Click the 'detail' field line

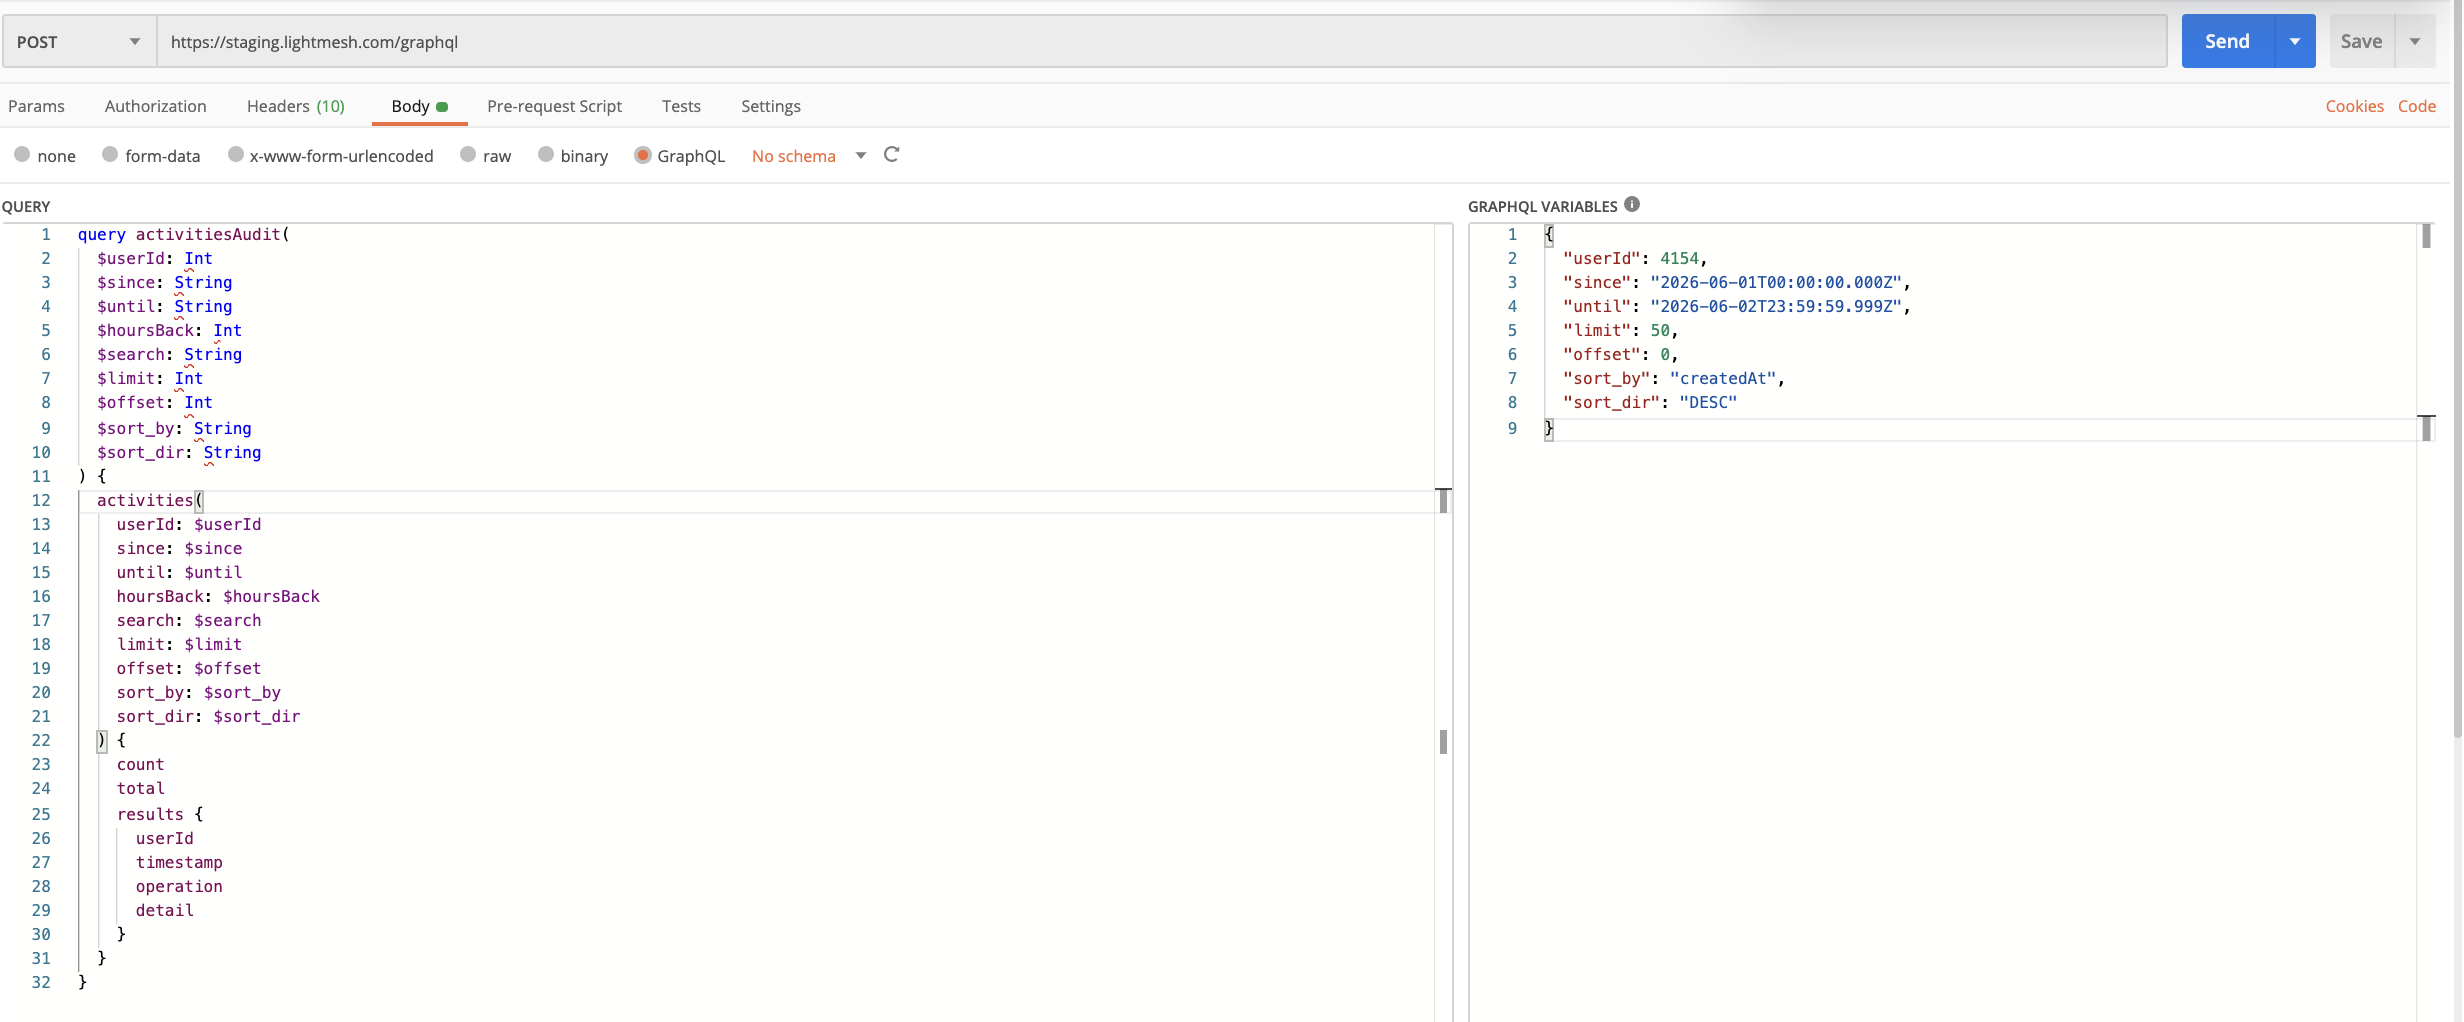coord(165,910)
